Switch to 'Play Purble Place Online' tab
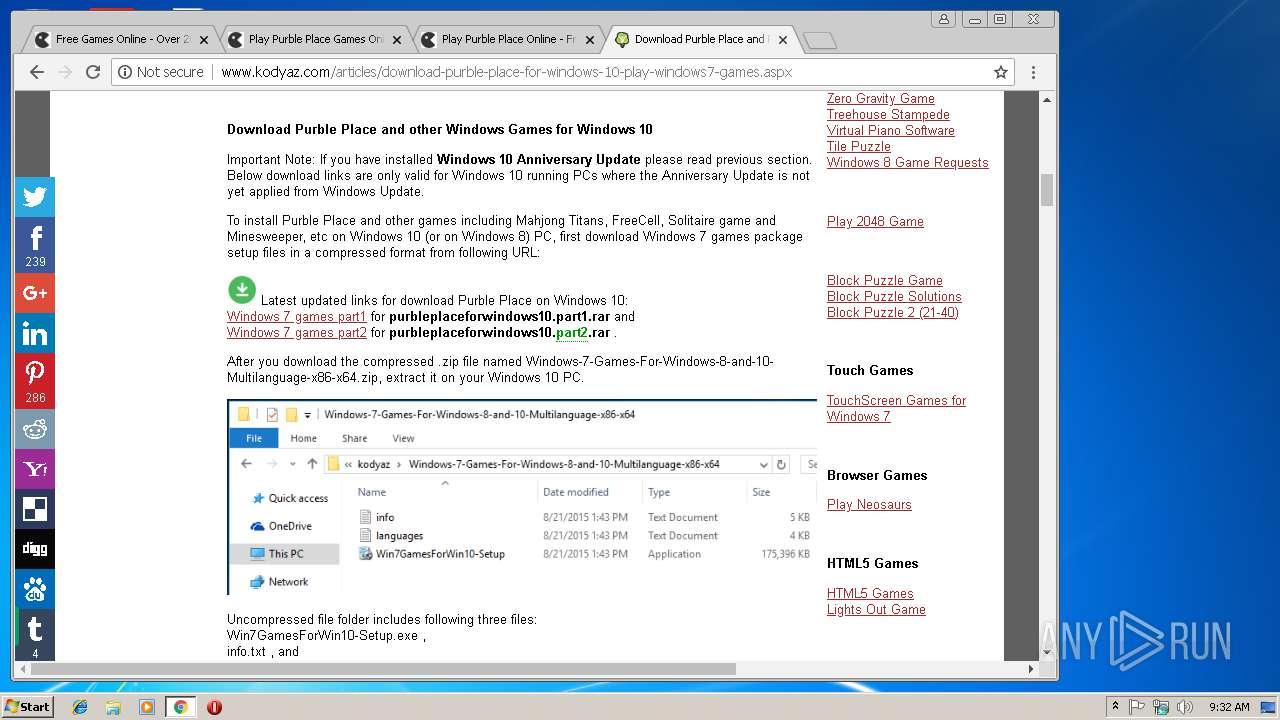 [507, 40]
